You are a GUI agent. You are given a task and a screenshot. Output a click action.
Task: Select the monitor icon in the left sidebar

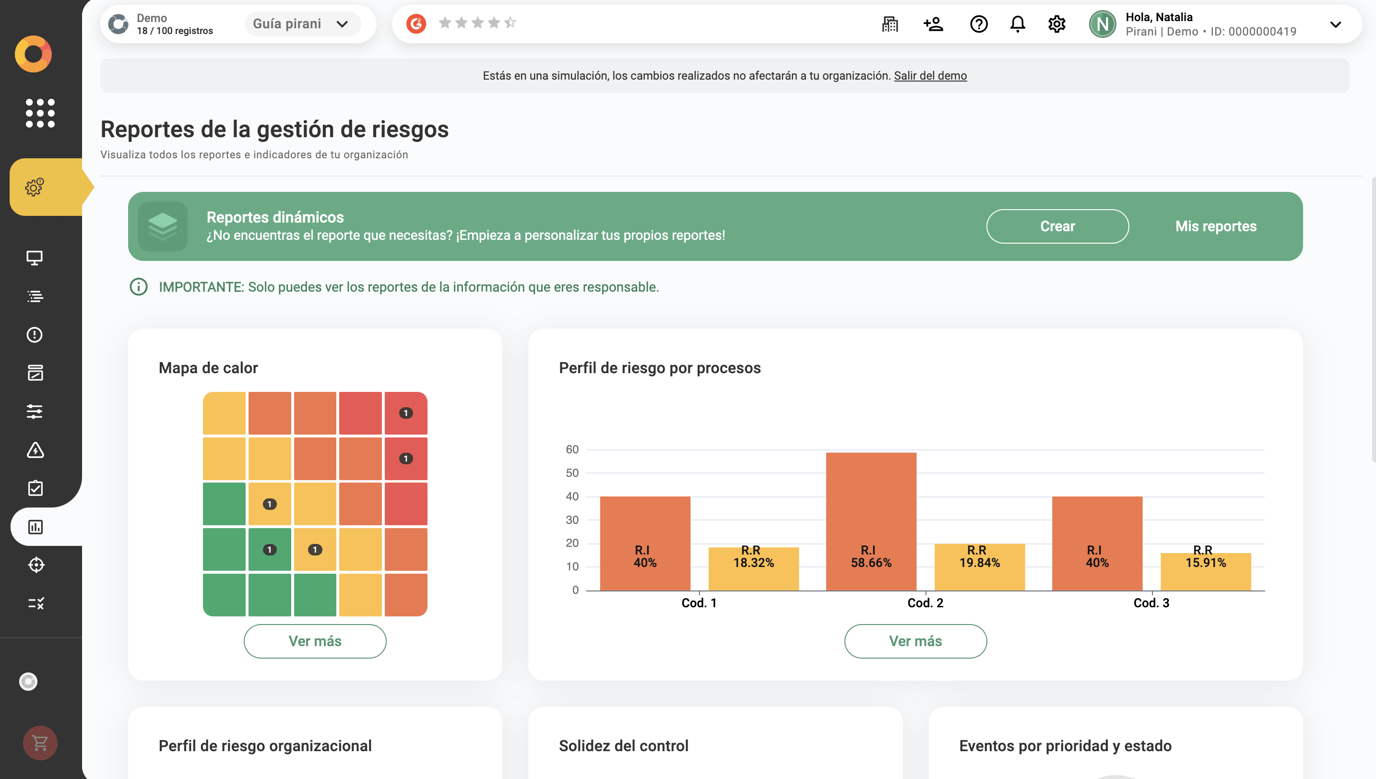pyautogui.click(x=34, y=257)
